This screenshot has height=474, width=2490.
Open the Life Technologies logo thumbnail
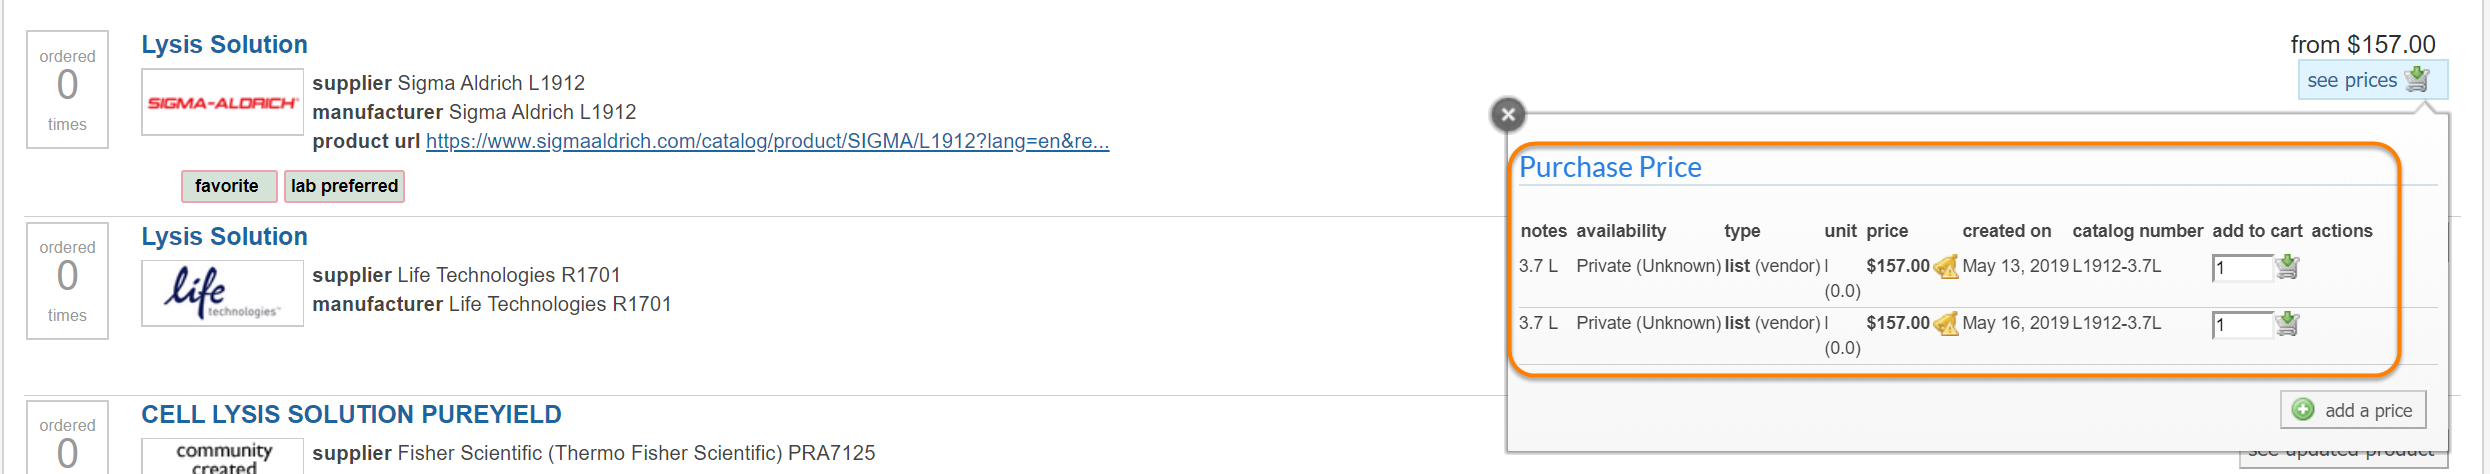[222, 293]
